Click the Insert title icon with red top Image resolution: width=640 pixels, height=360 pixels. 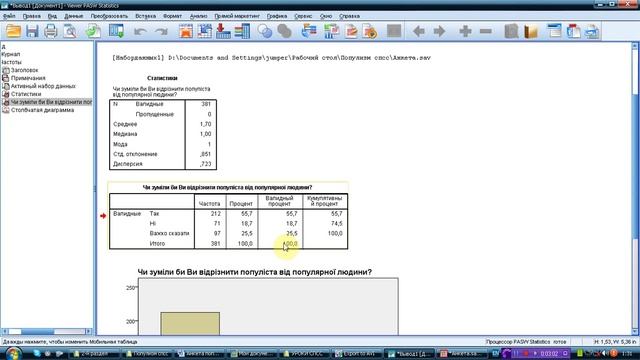(x=573, y=31)
